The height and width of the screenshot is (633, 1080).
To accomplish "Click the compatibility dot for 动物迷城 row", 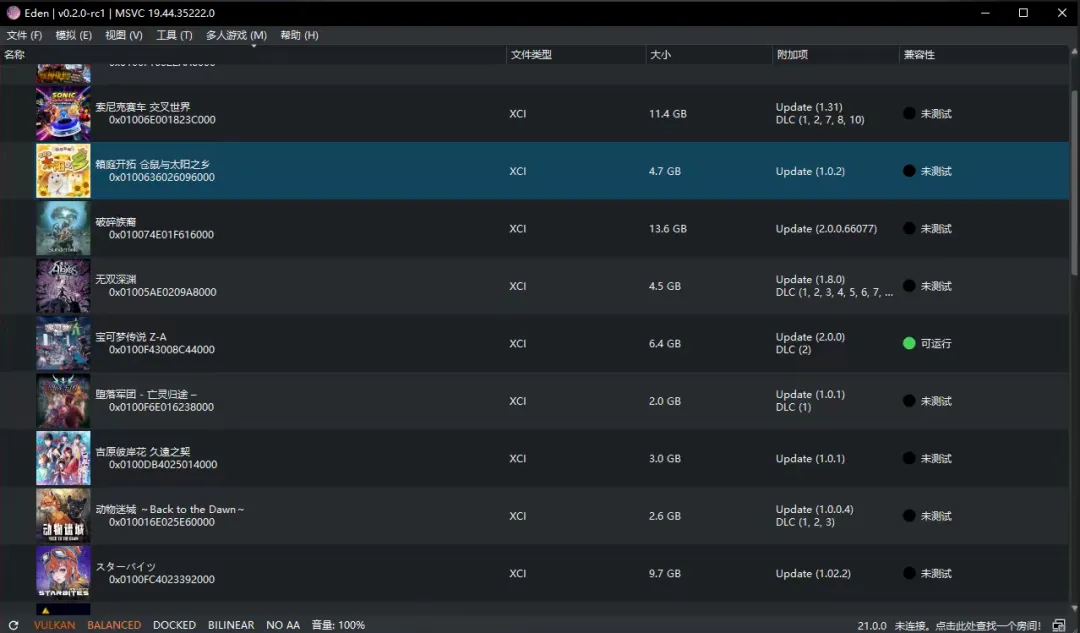I will click(x=909, y=516).
